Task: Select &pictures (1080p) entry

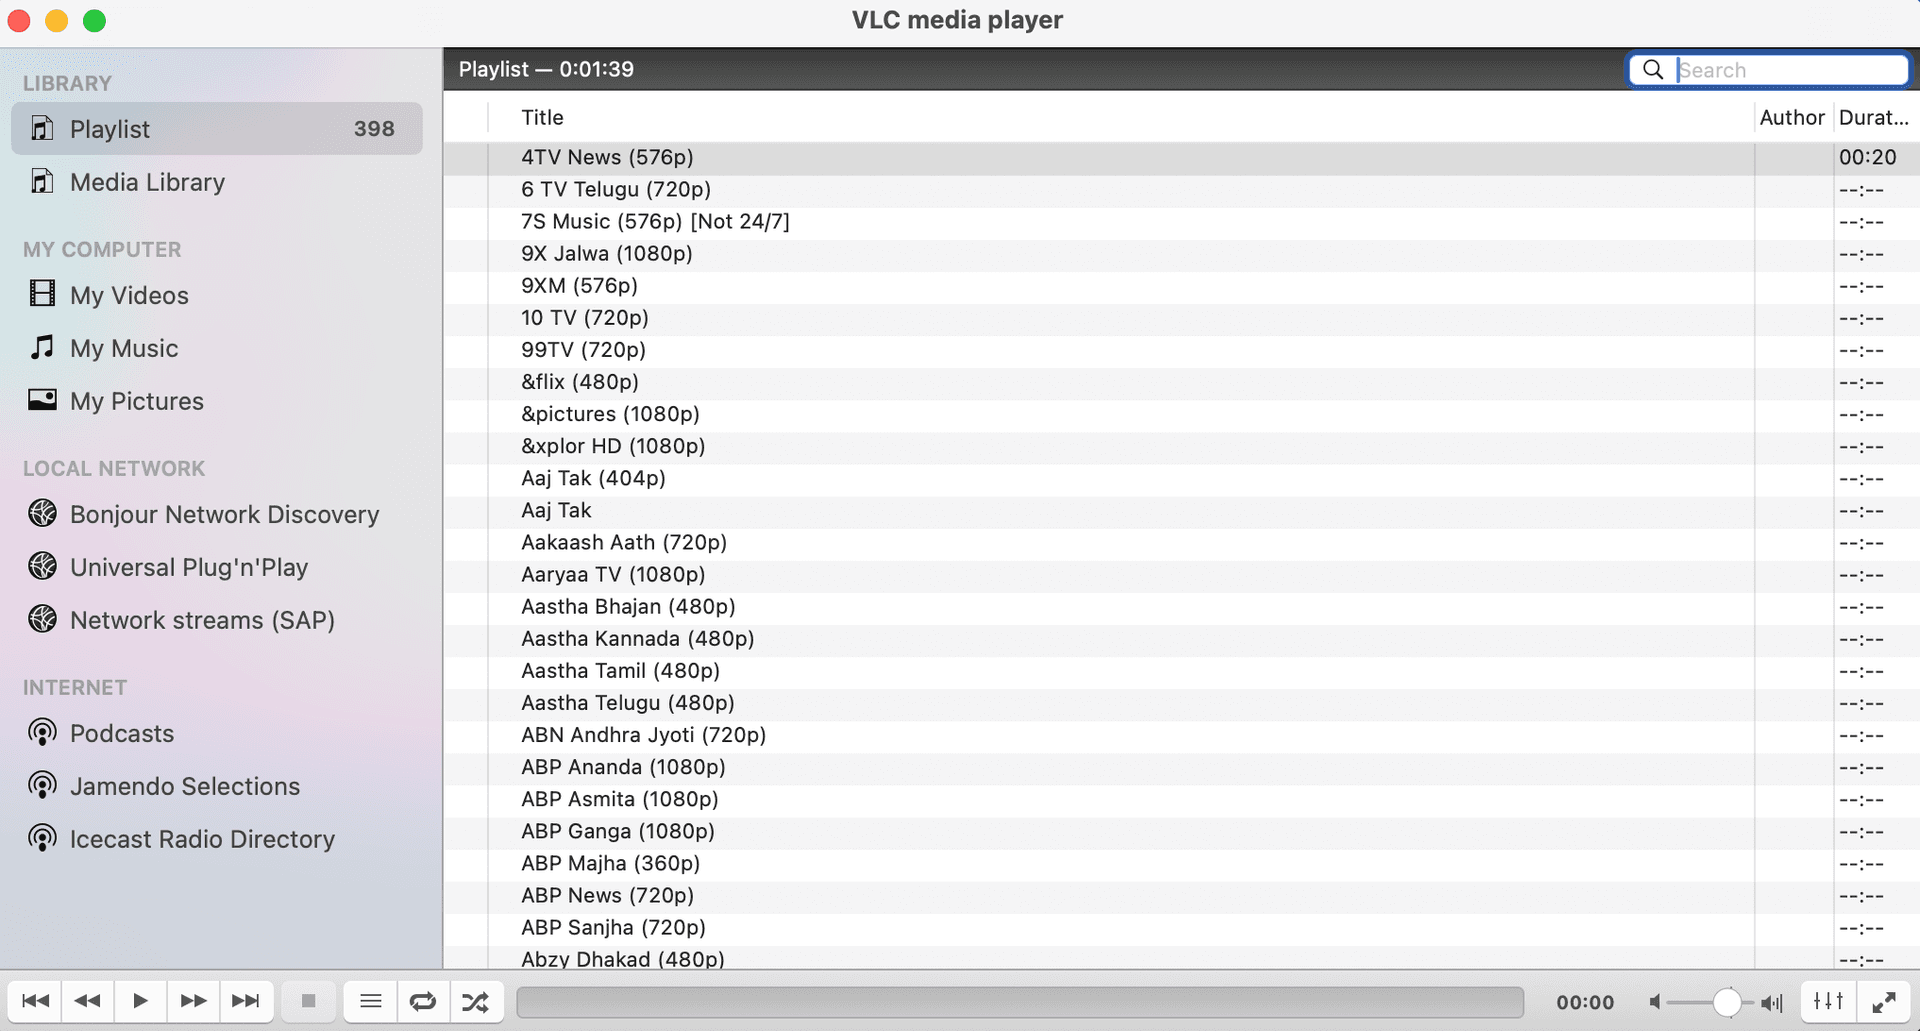Action: 1181,414
